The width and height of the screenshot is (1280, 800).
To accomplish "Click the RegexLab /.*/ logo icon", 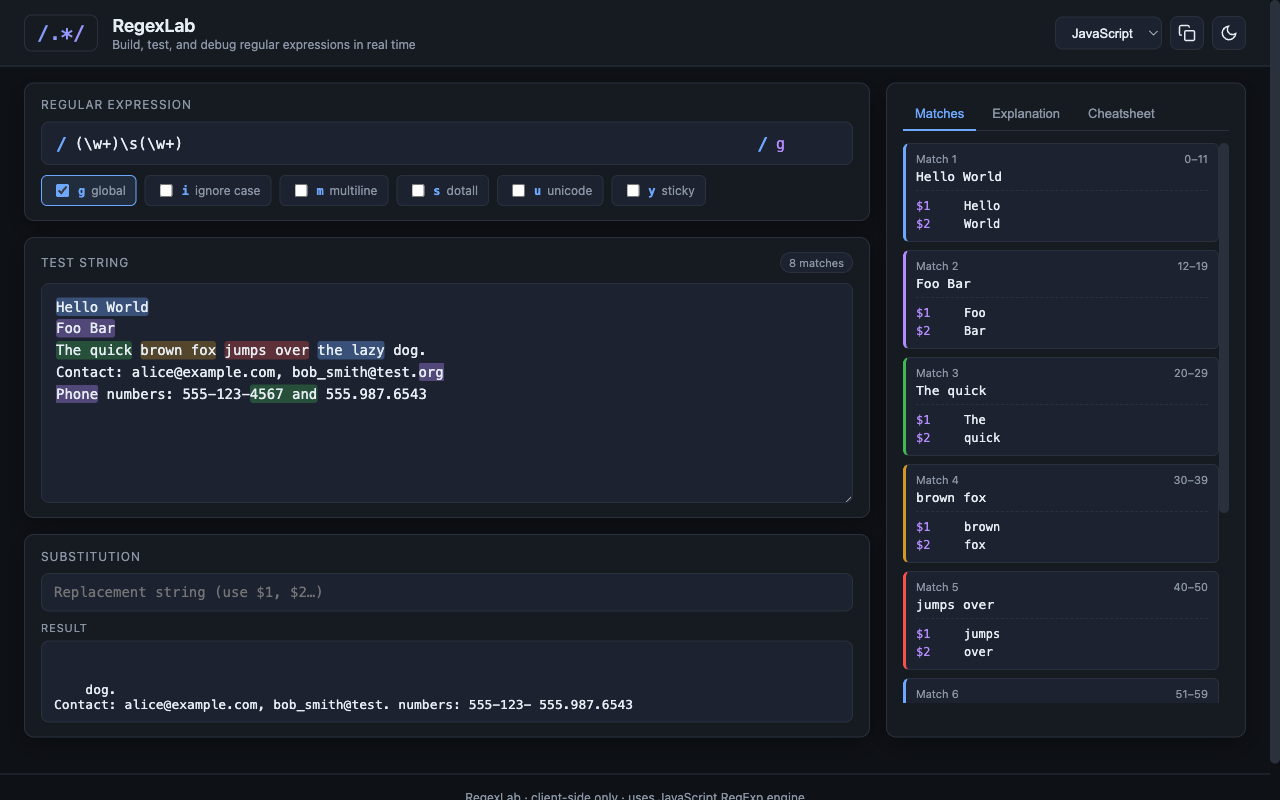I will tap(61, 33).
